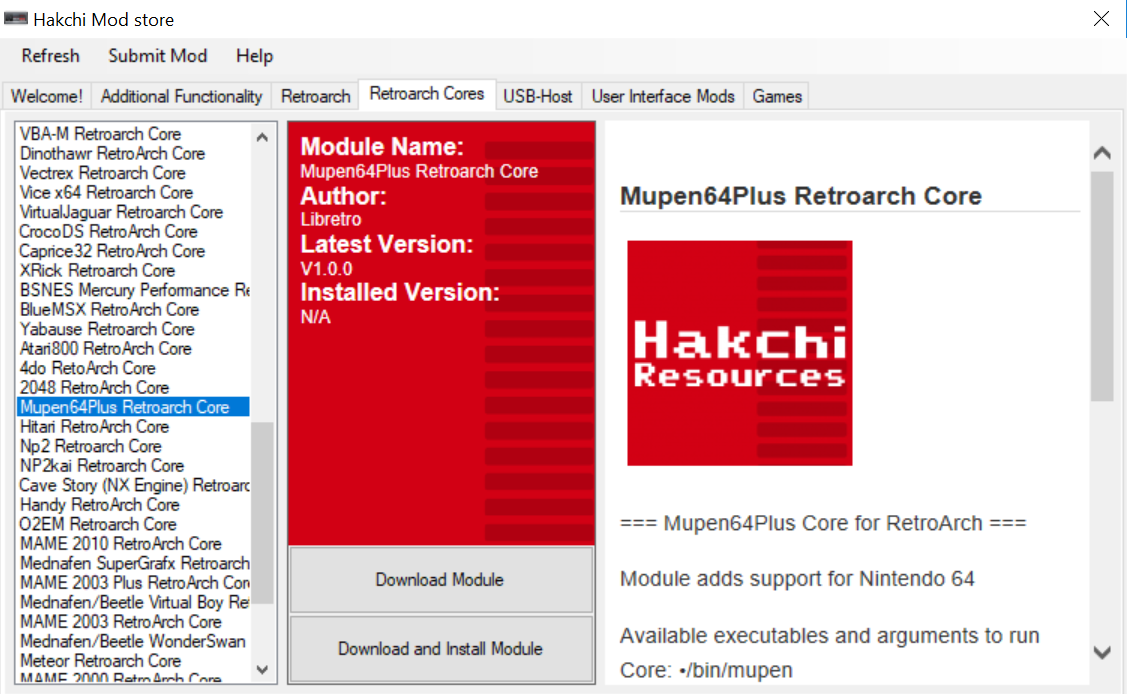Click the Download Module button
1127x694 pixels.
click(x=441, y=580)
